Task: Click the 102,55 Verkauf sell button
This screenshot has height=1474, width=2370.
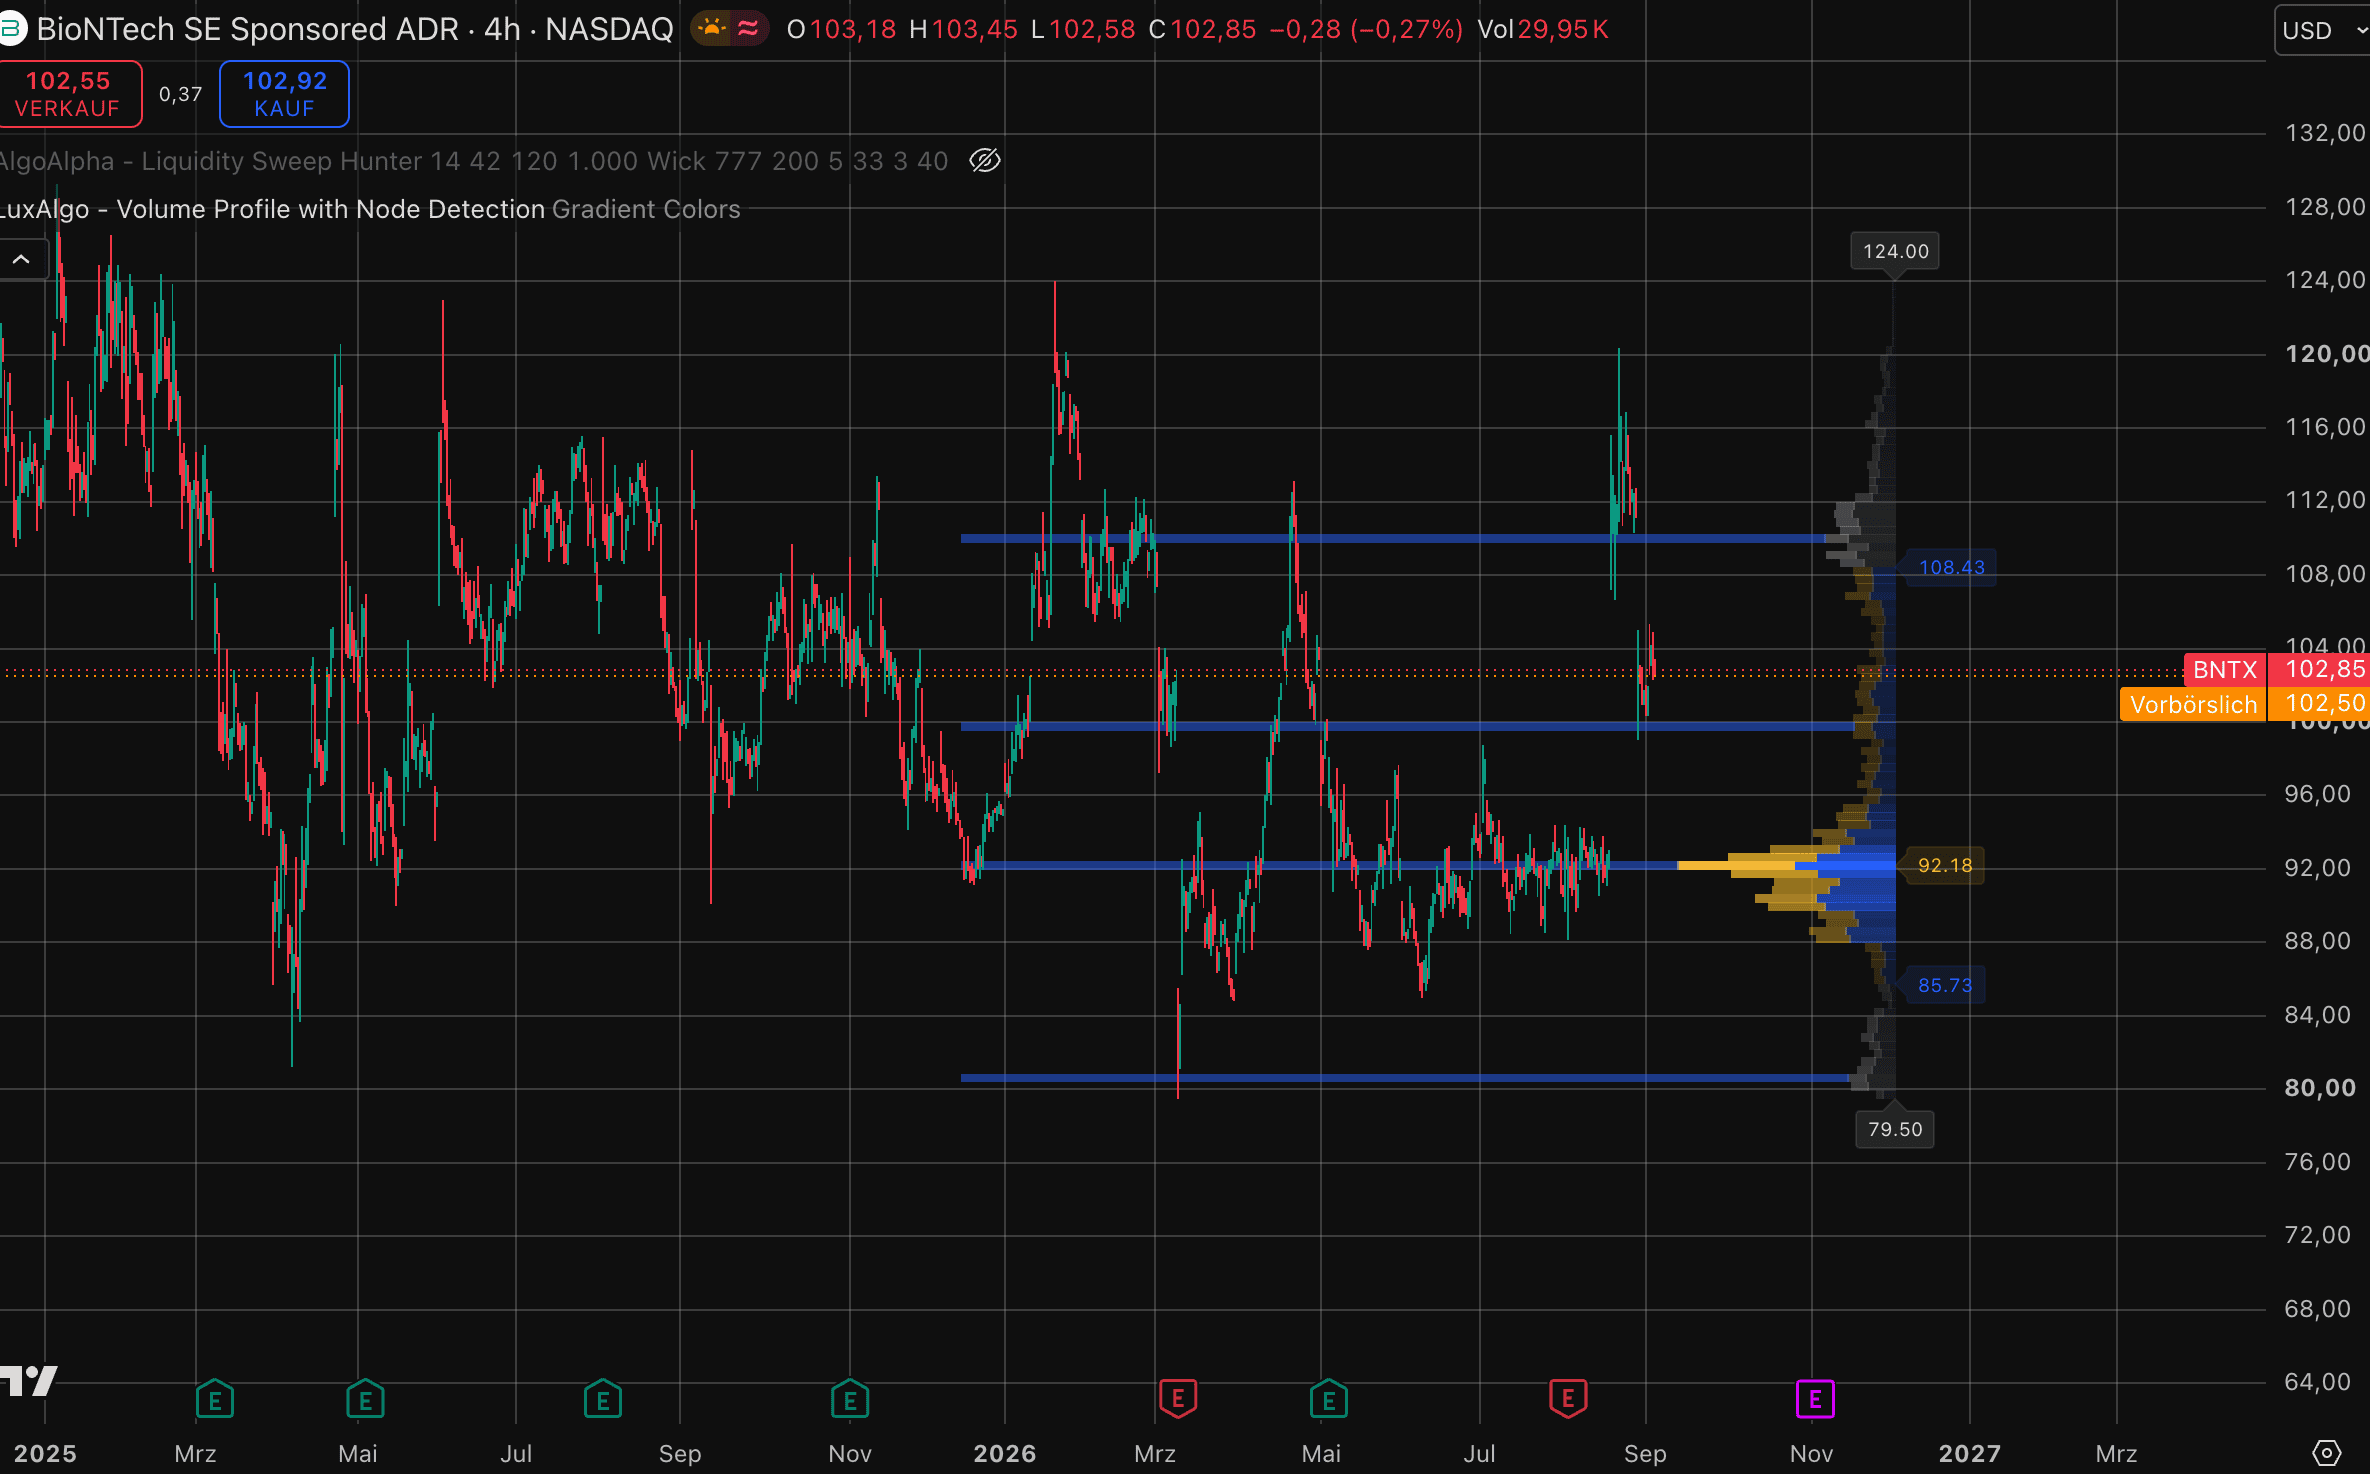Action: (x=68, y=94)
